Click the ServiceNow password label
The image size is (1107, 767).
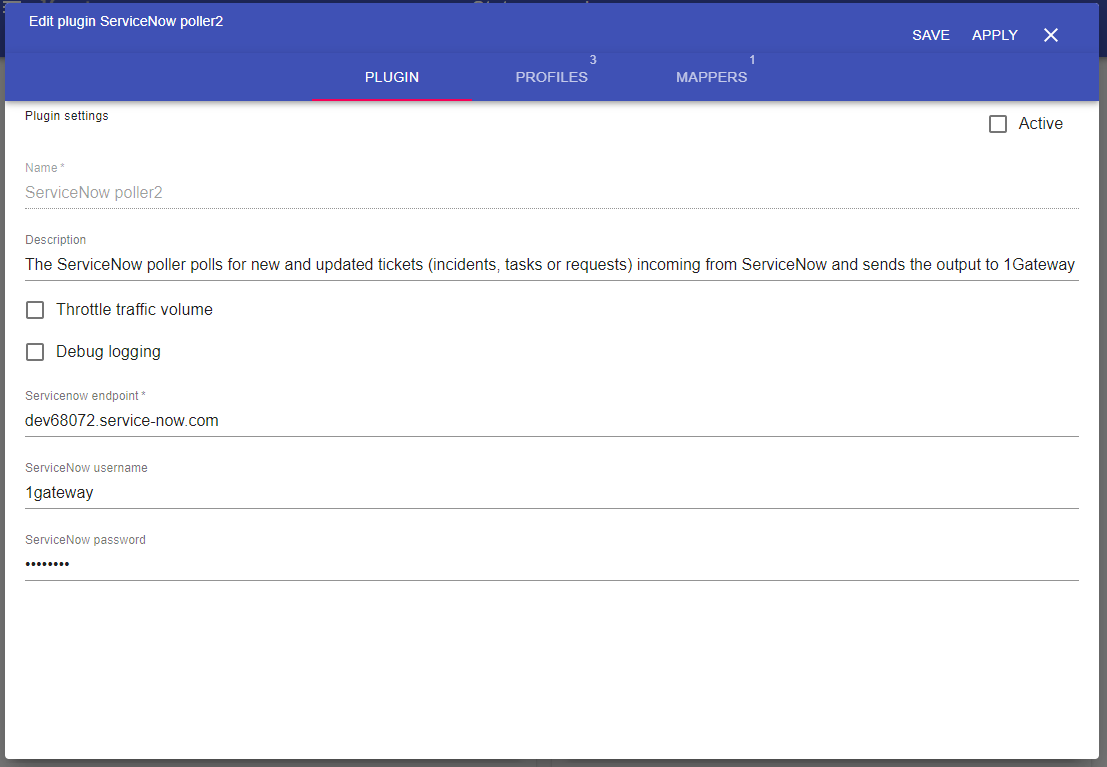tap(85, 540)
